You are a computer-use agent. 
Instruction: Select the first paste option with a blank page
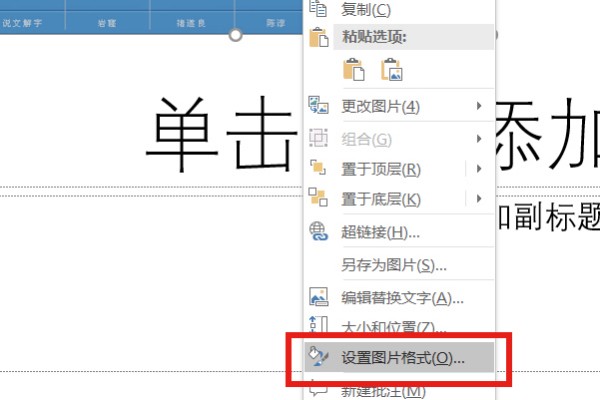[354, 69]
